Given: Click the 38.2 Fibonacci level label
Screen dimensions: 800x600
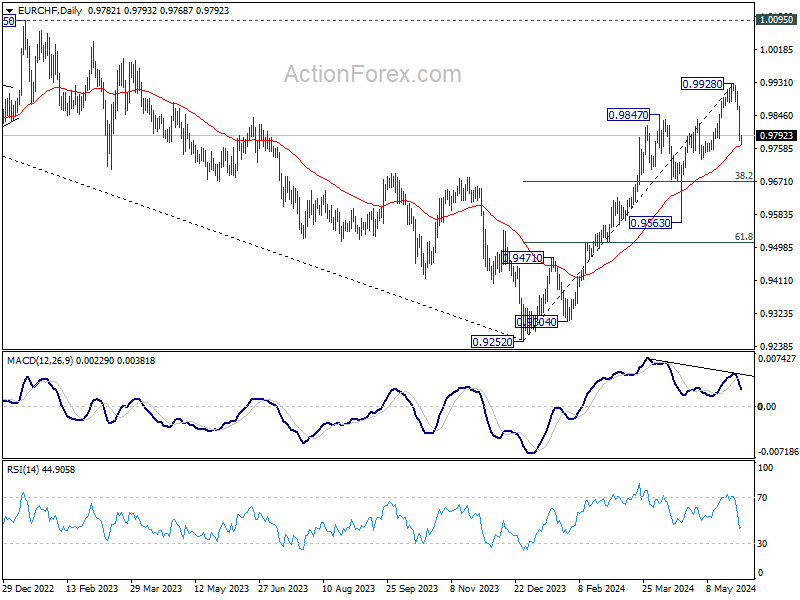Looking at the screenshot, I should pyautogui.click(x=743, y=176).
